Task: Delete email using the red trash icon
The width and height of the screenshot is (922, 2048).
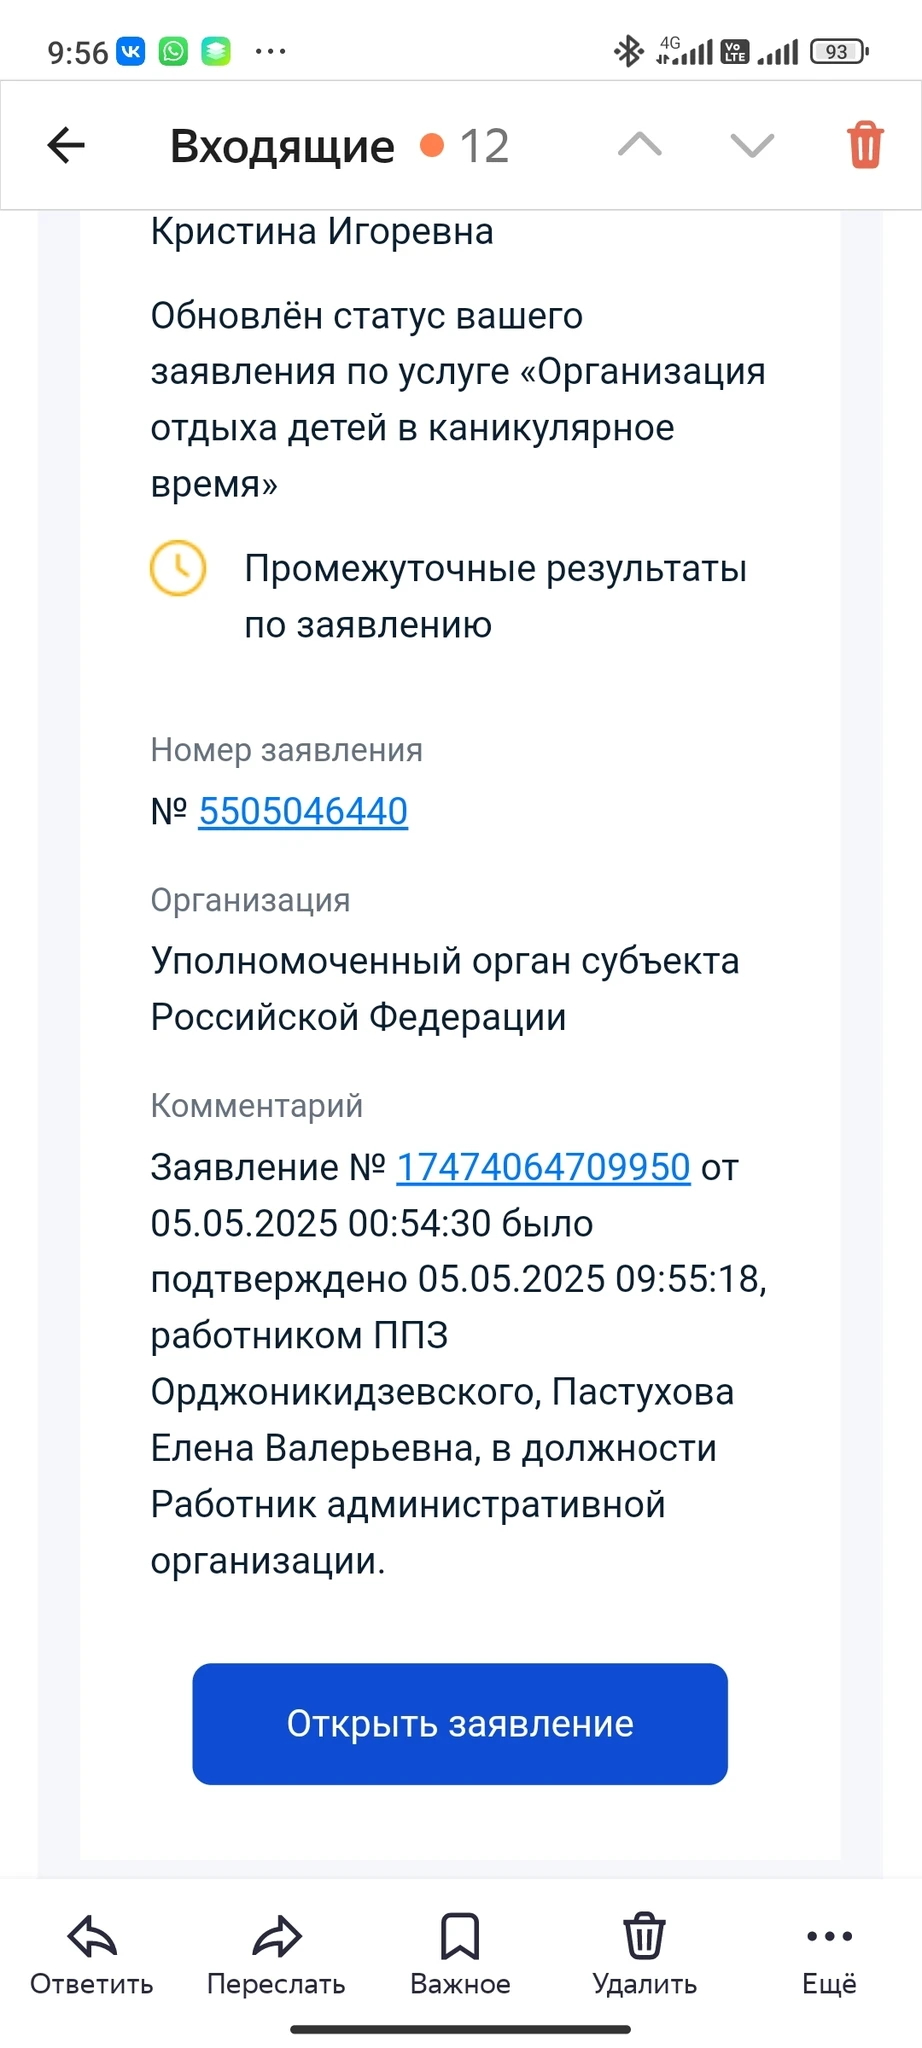Action: coord(865,146)
